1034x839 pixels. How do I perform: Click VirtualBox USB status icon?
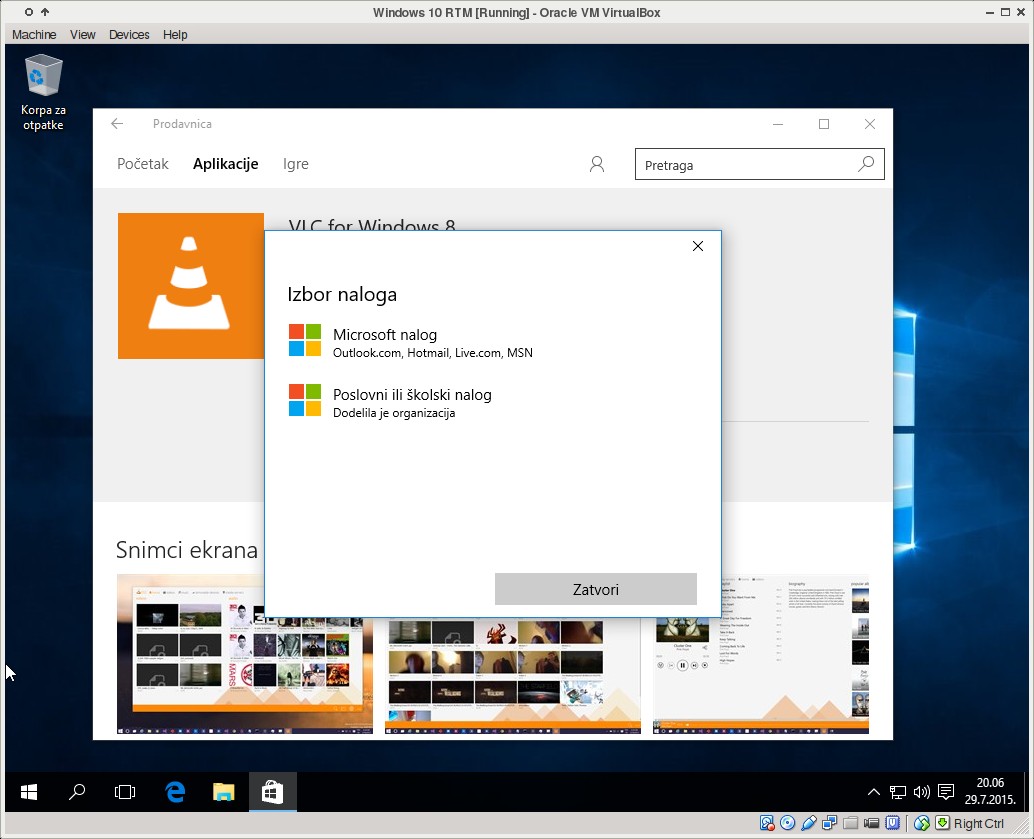(x=808, y=823)
